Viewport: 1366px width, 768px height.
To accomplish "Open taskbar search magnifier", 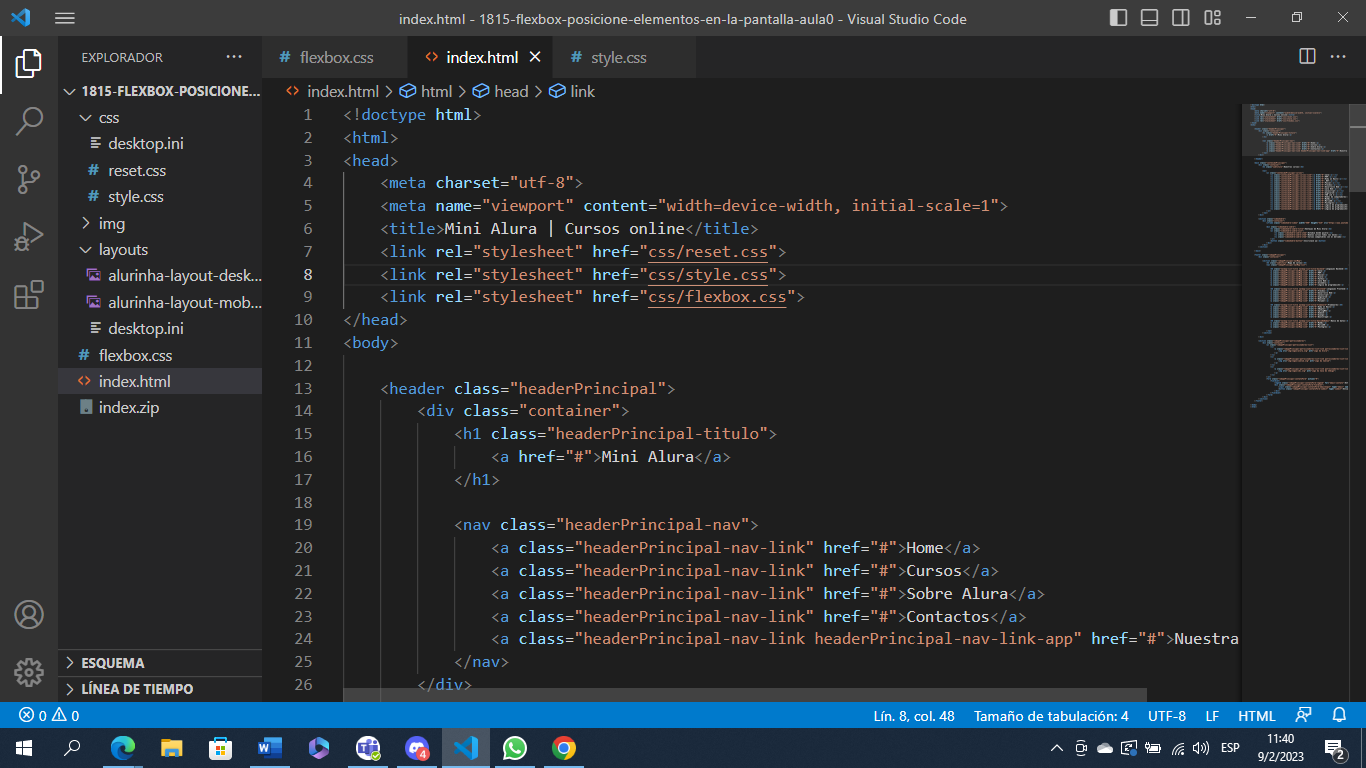I will (72, 747).
